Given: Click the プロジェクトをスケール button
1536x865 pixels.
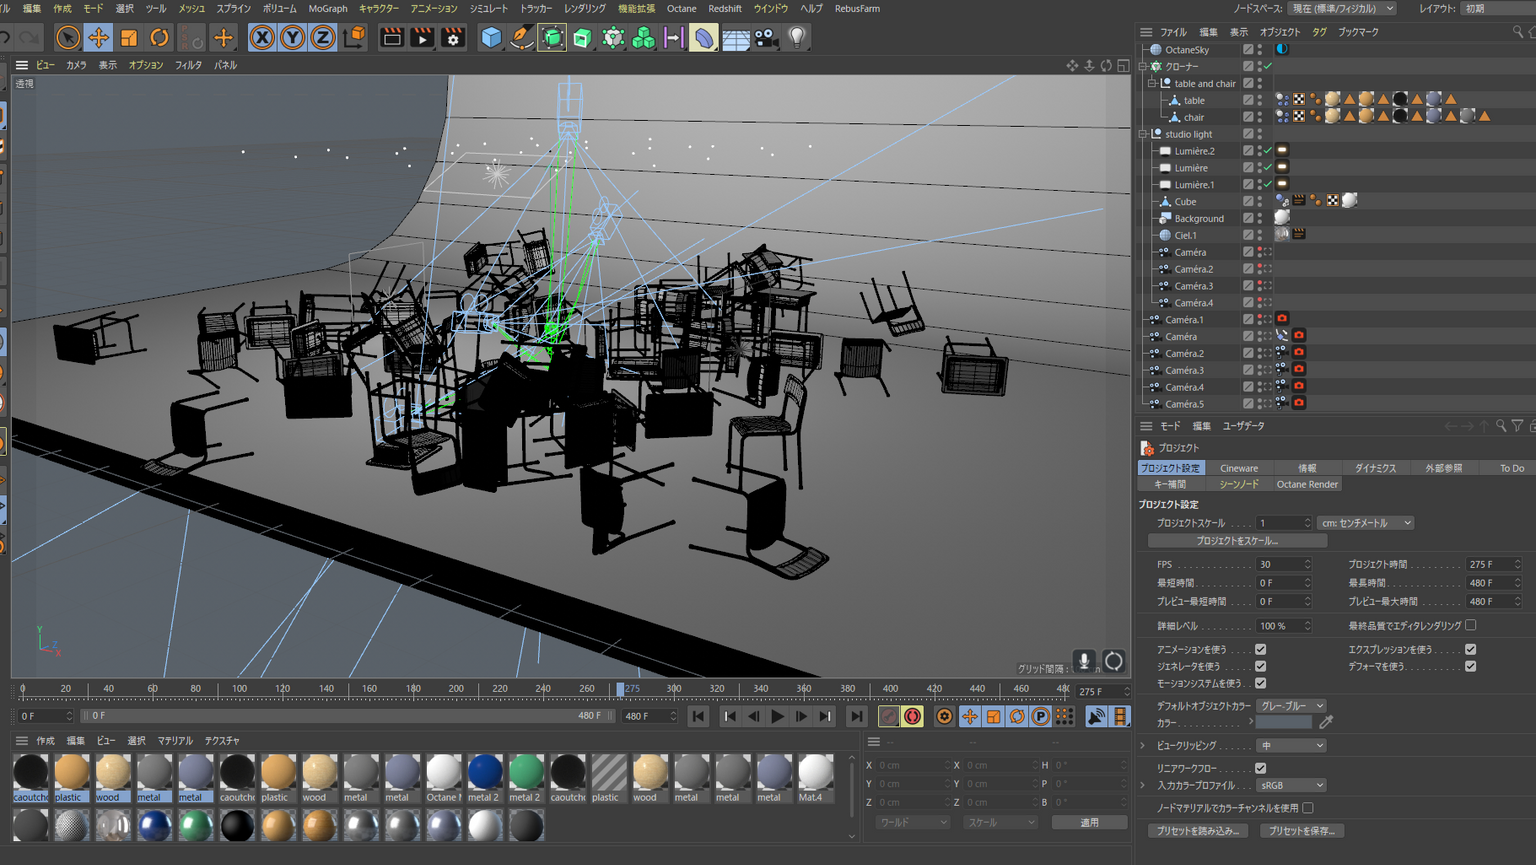Looking at the screenshot, I should [x=1237, y=541].
